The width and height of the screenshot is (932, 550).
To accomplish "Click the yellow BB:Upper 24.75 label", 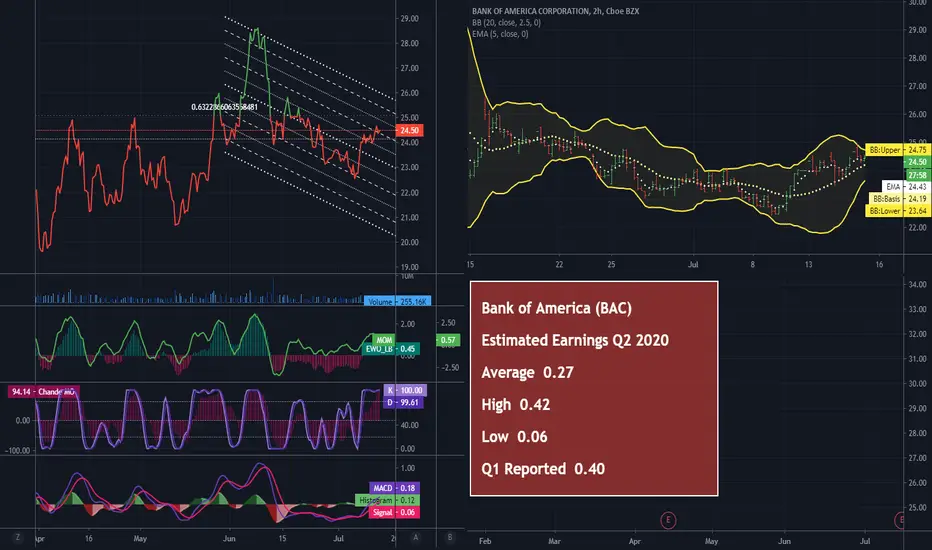I will pyautogui.click(x=897, y=150).
